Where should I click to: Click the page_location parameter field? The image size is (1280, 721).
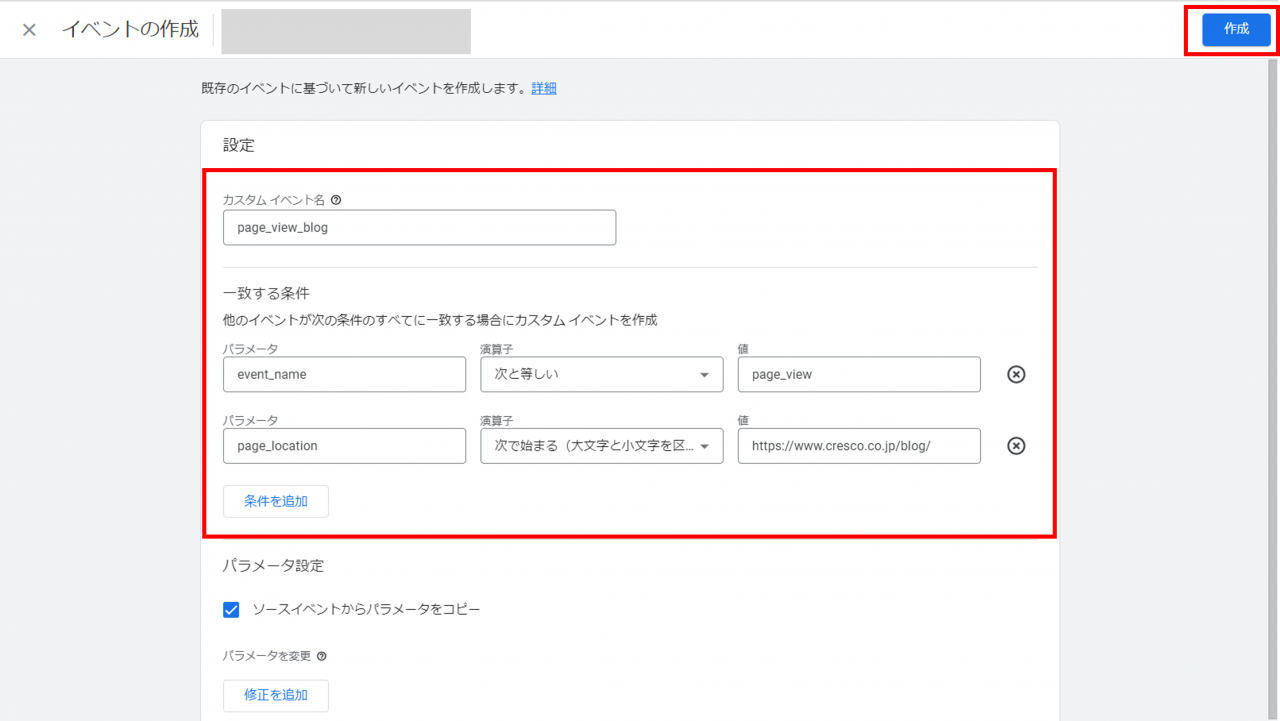344,446
